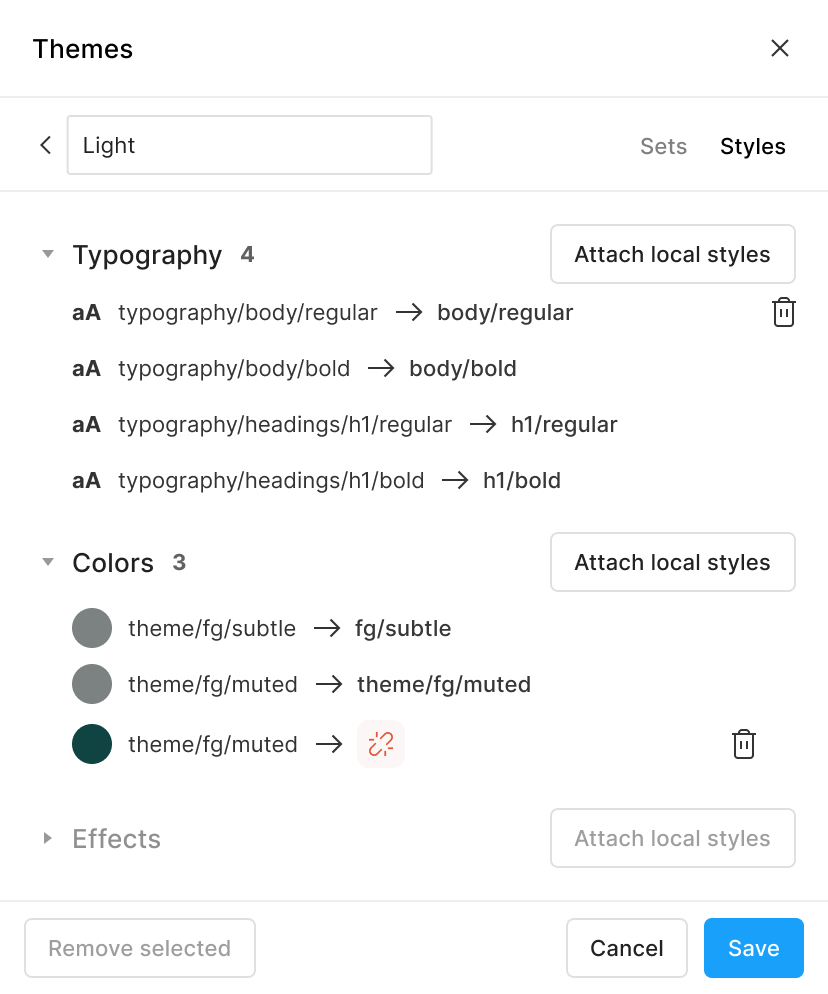This screenshot has height=994, width=828.
Task: Delete the typography/body/regular style mapping
Action: click(784, 312)
